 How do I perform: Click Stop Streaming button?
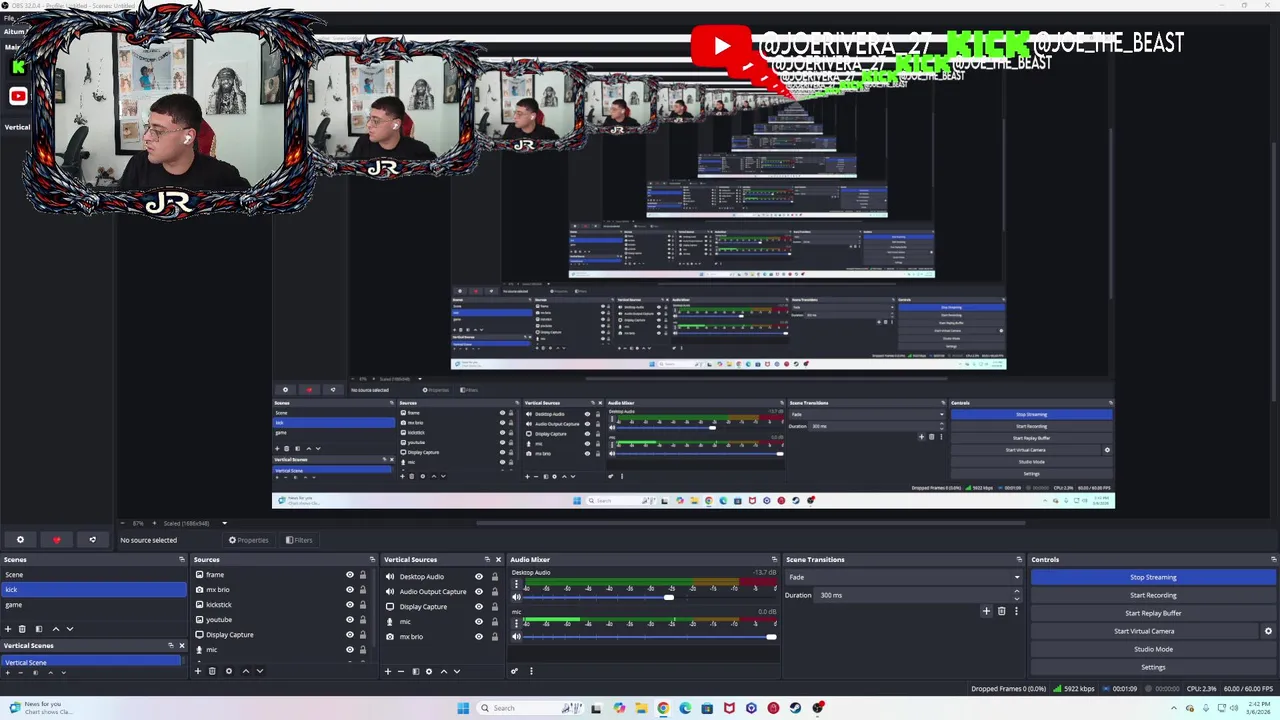pos(1153,577)
